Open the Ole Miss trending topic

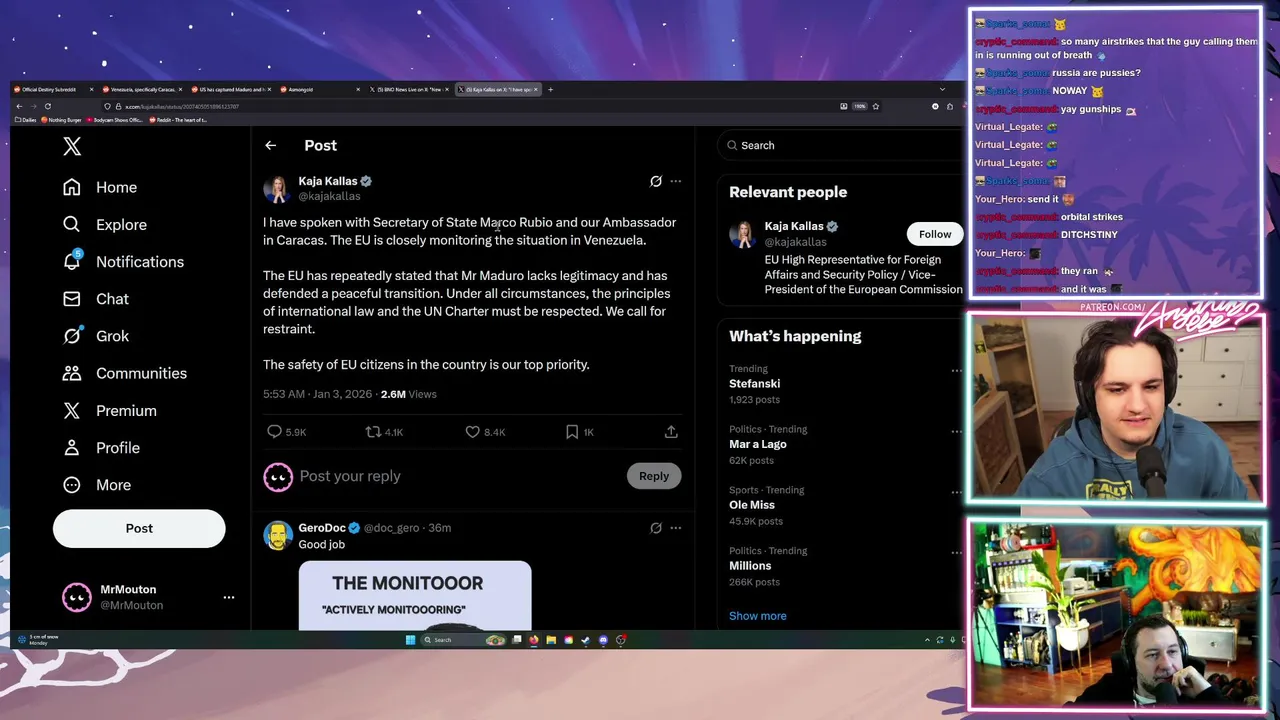click(x=752, y=505)
